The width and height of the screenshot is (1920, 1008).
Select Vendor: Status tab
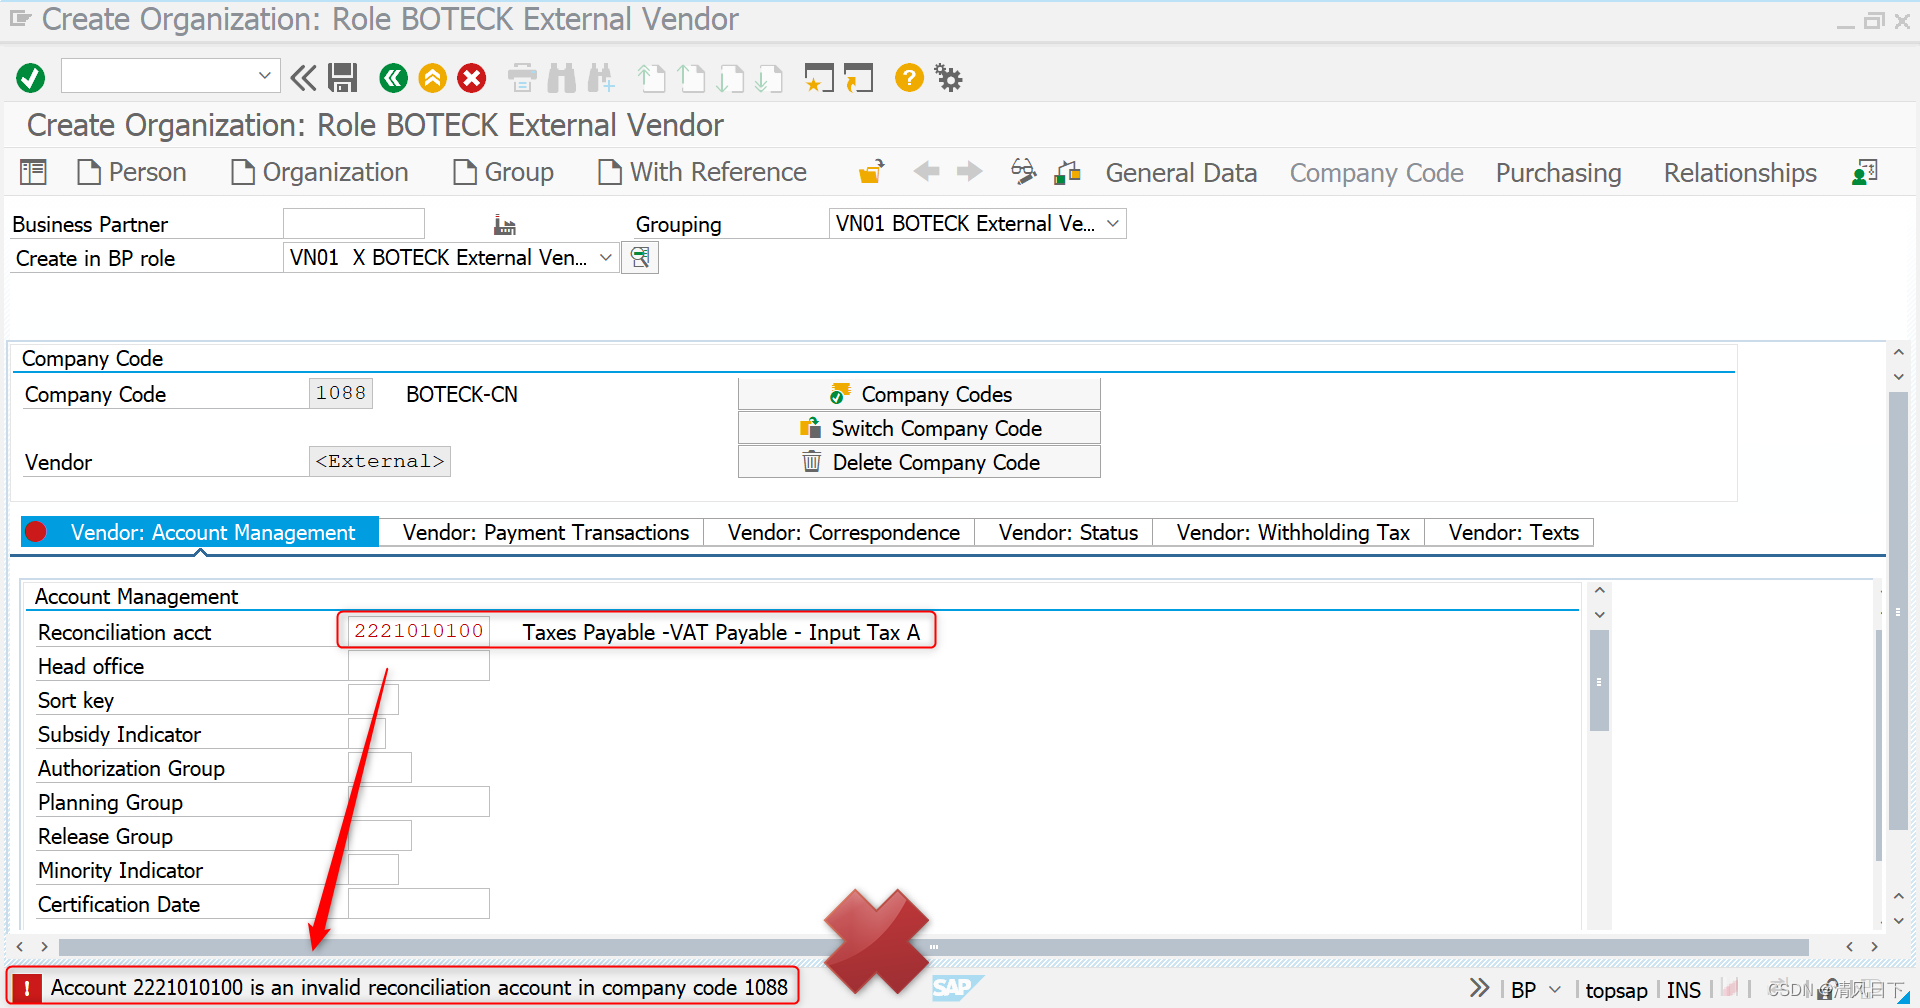1068,532
